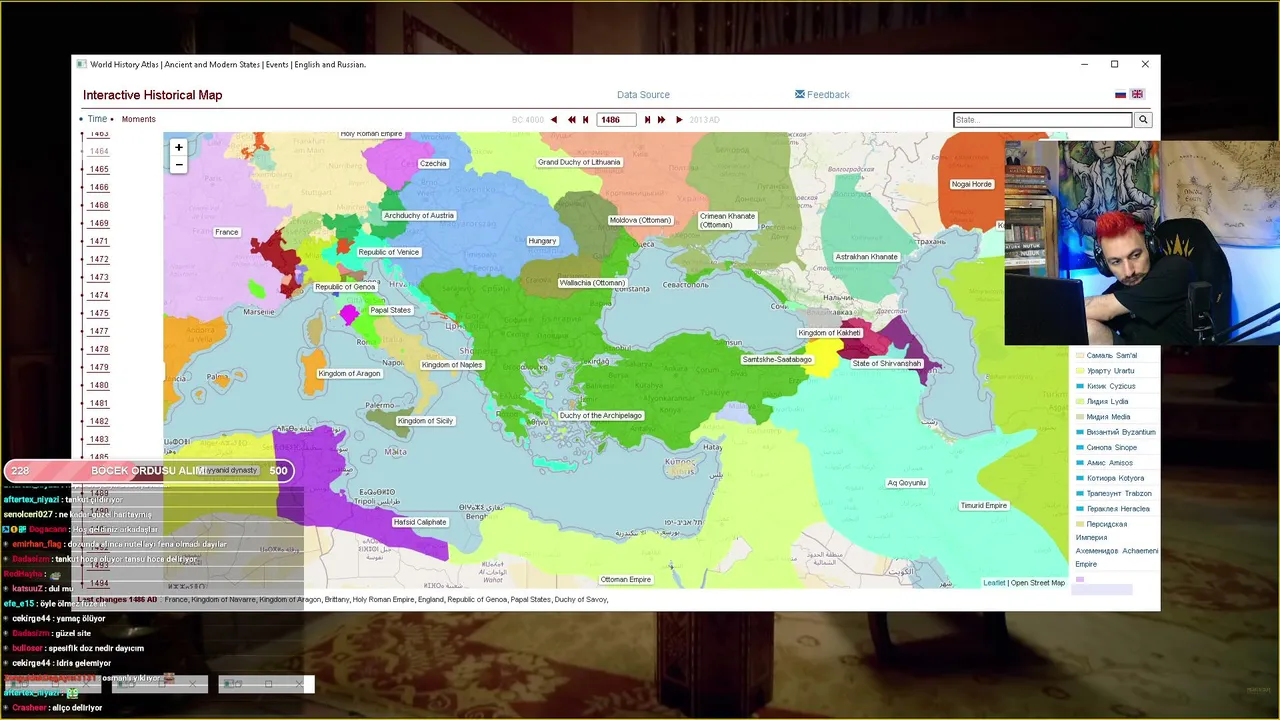This screenshot has height=720, width=1280.
Task: Select year 1475 in timeline
Action: (x=99, y=314)
